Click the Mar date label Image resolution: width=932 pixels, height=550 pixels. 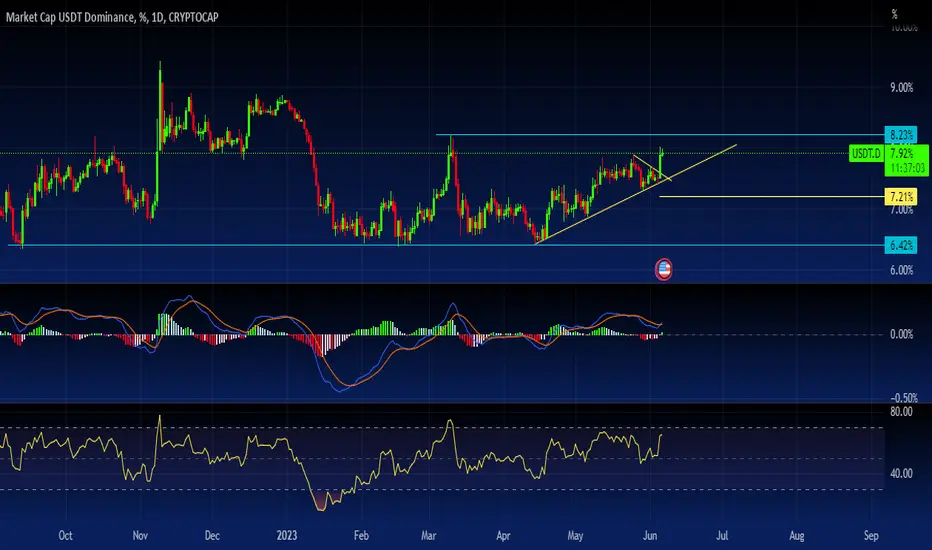point(429,535)
